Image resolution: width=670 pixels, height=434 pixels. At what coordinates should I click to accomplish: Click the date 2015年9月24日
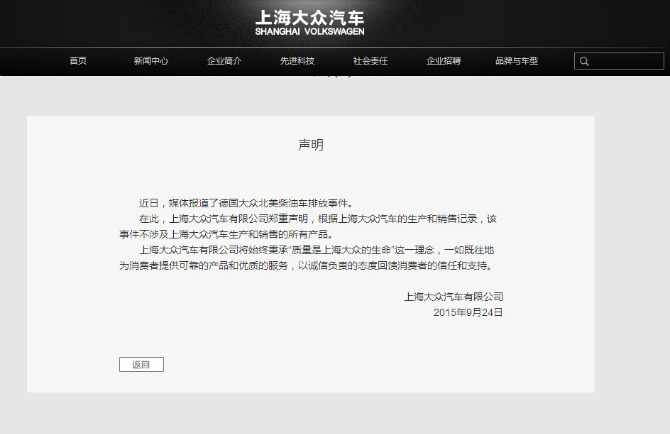(468, 313)
